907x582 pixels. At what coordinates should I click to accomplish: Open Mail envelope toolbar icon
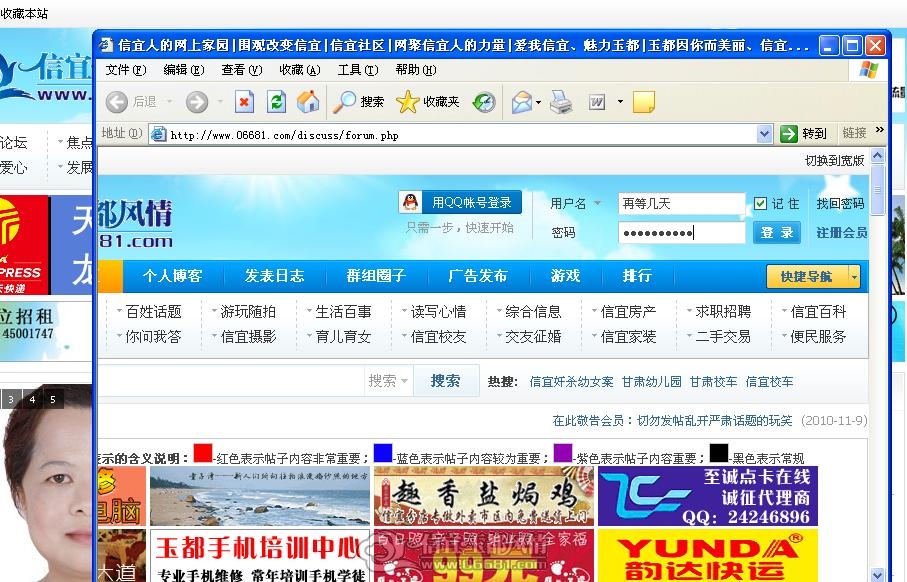click(522, 102)
